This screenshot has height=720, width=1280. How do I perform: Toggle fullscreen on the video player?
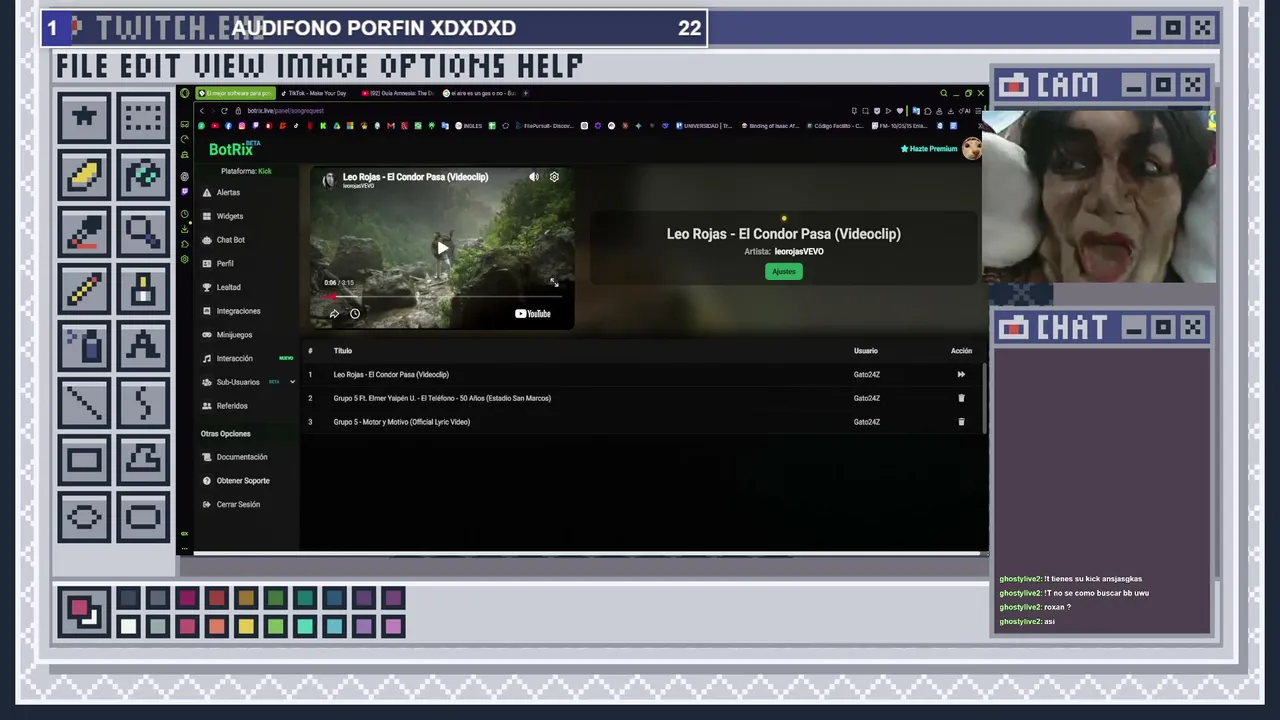[554, 283]
